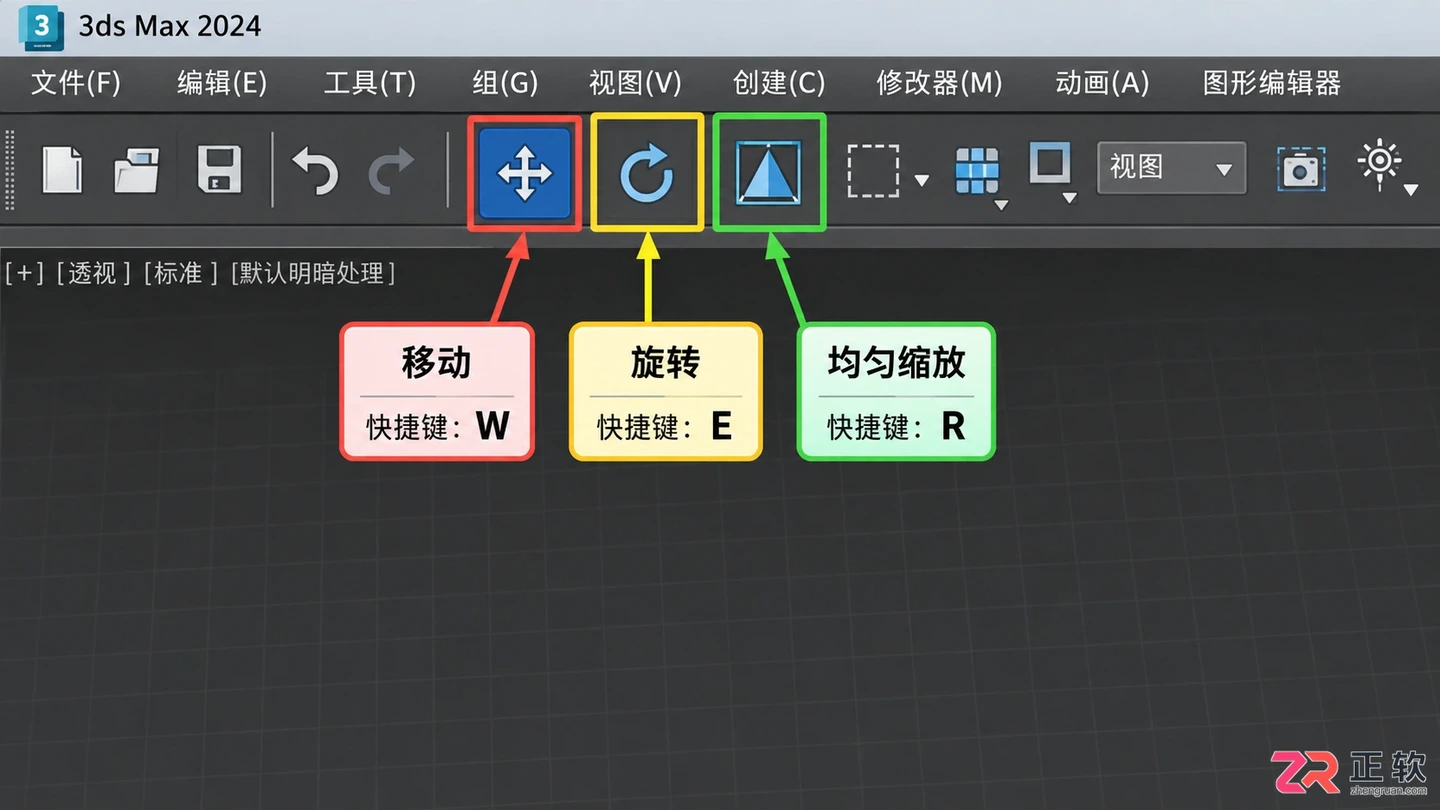Select the Move tool

coord(525,172)
